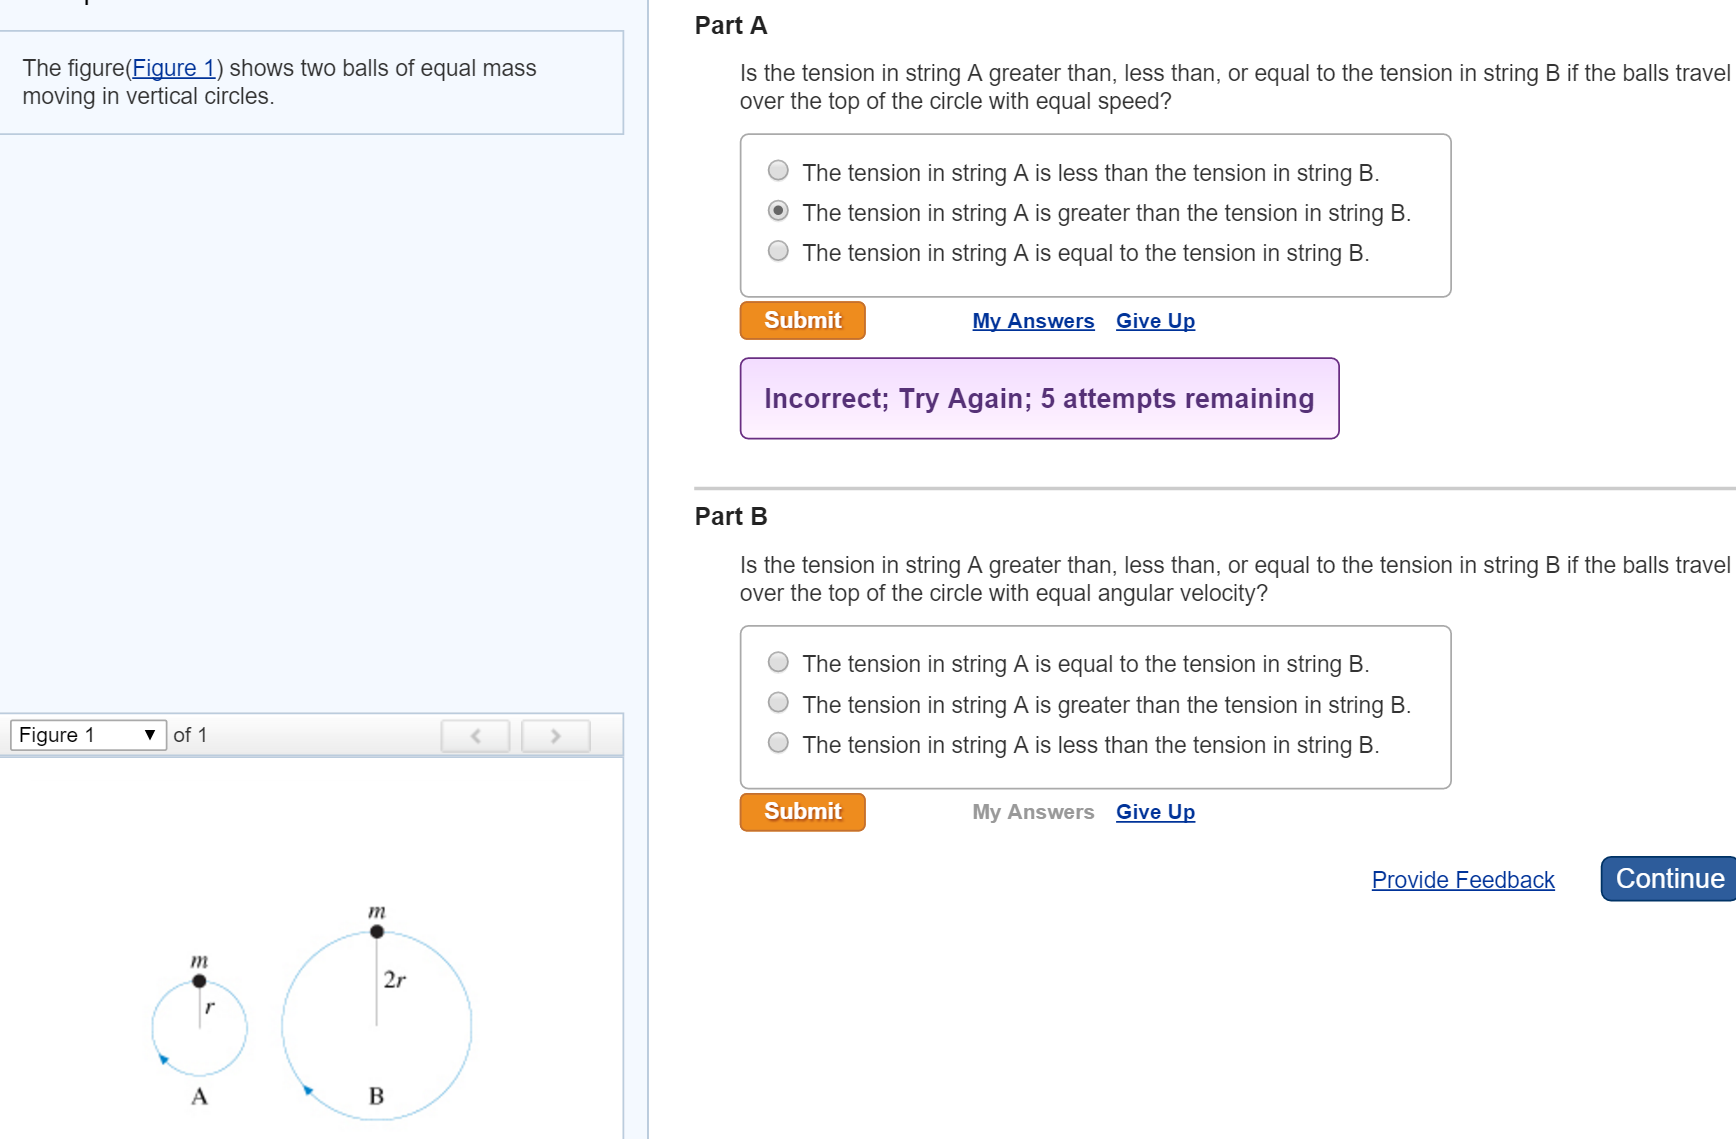Open My Answers for Part A

point(1033,320)
